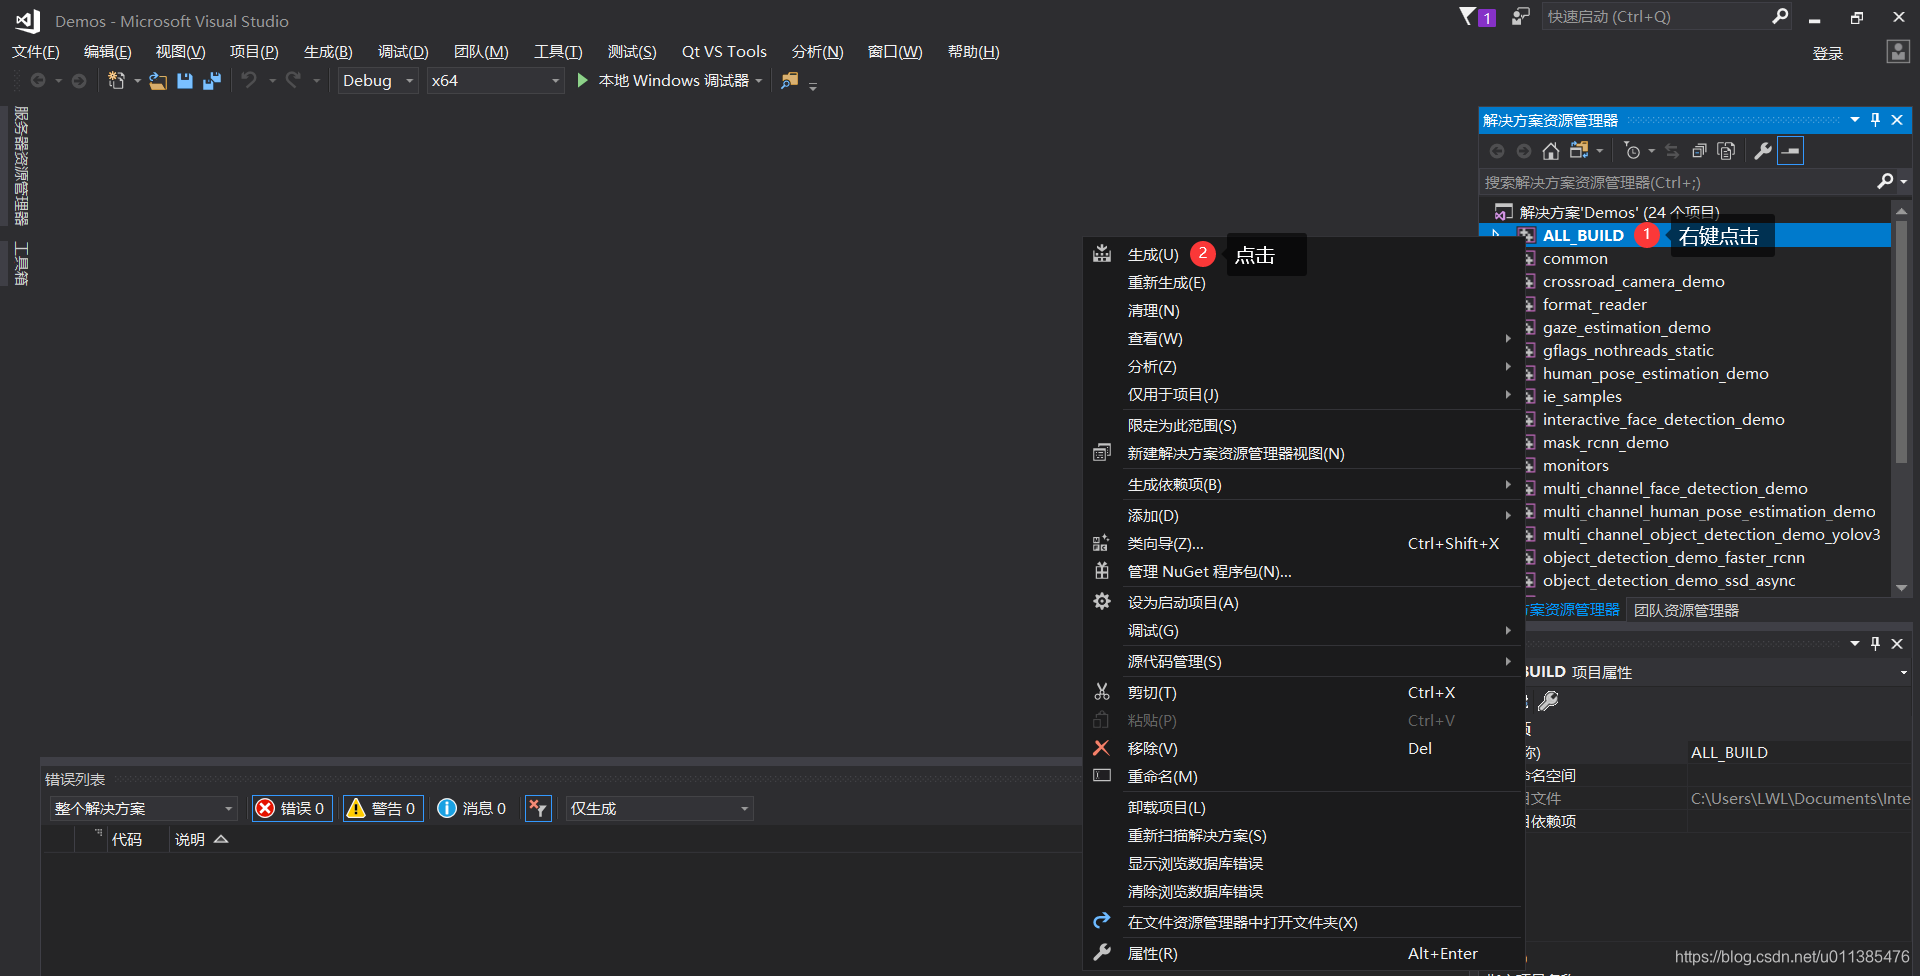Toggle auto-hide pin on Solution Explorer

tap(1875, 120)
